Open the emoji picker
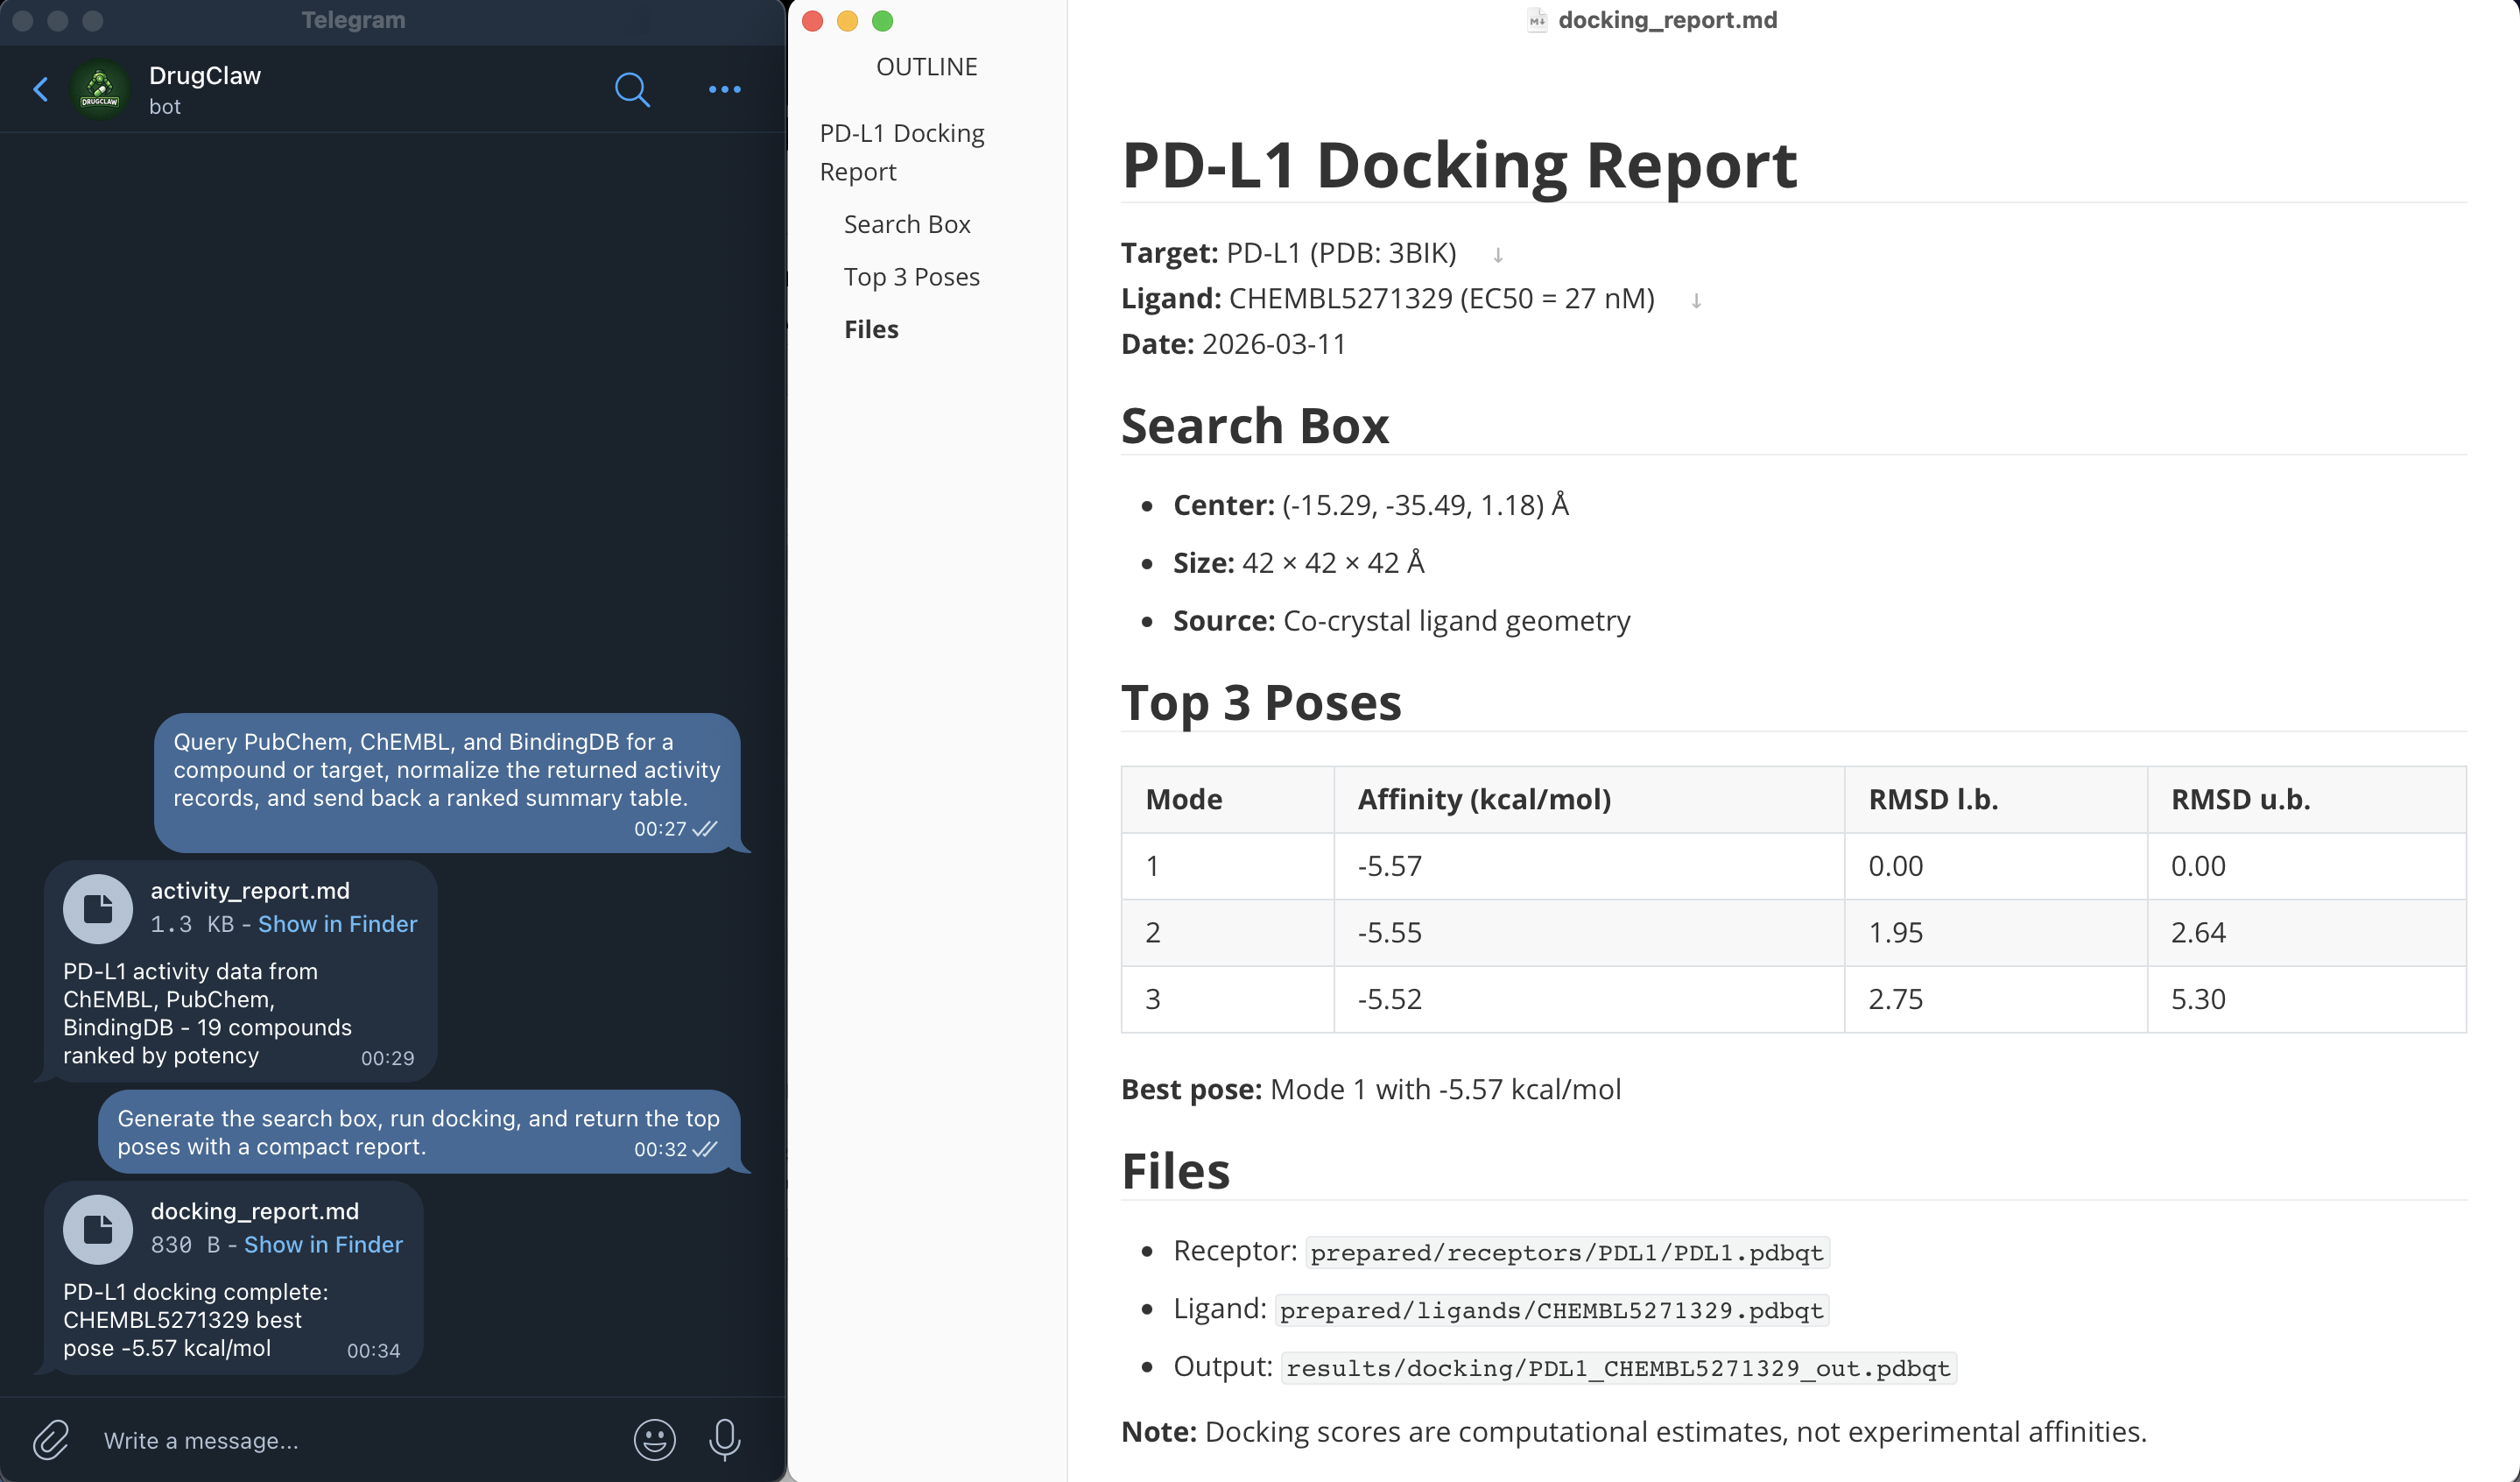The image size is (2520, 1482). point(655,1440)
